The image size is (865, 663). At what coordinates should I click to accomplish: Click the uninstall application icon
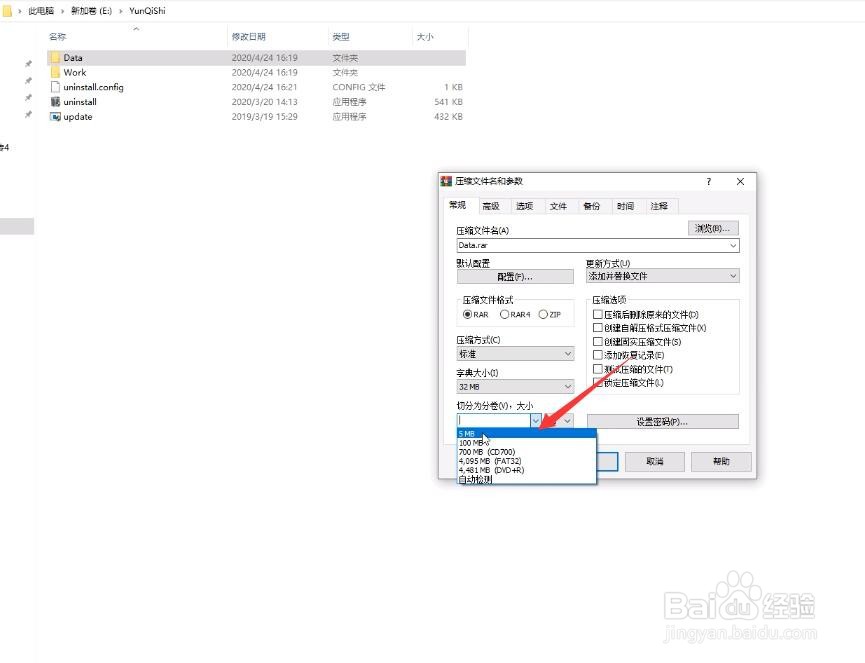pyautogui.click(x=55, y=101)
